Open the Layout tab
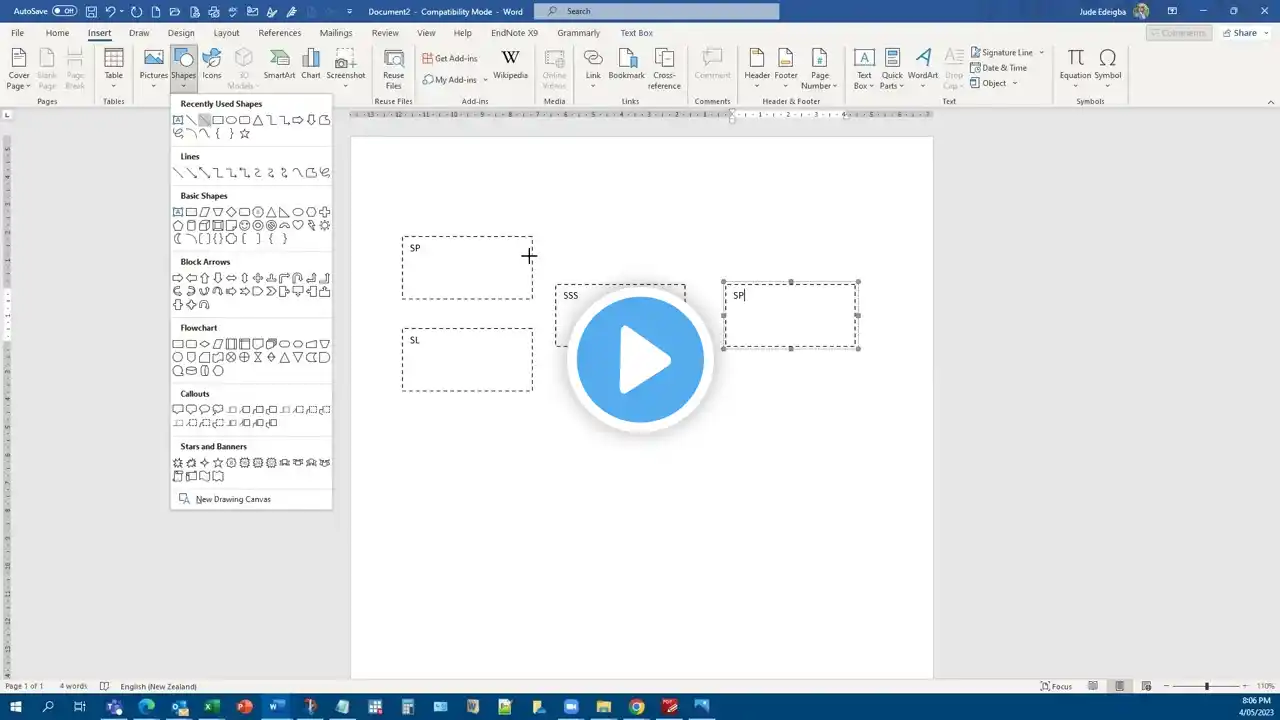The width and height of the screenshot is (1280, 720). point(226,33)
